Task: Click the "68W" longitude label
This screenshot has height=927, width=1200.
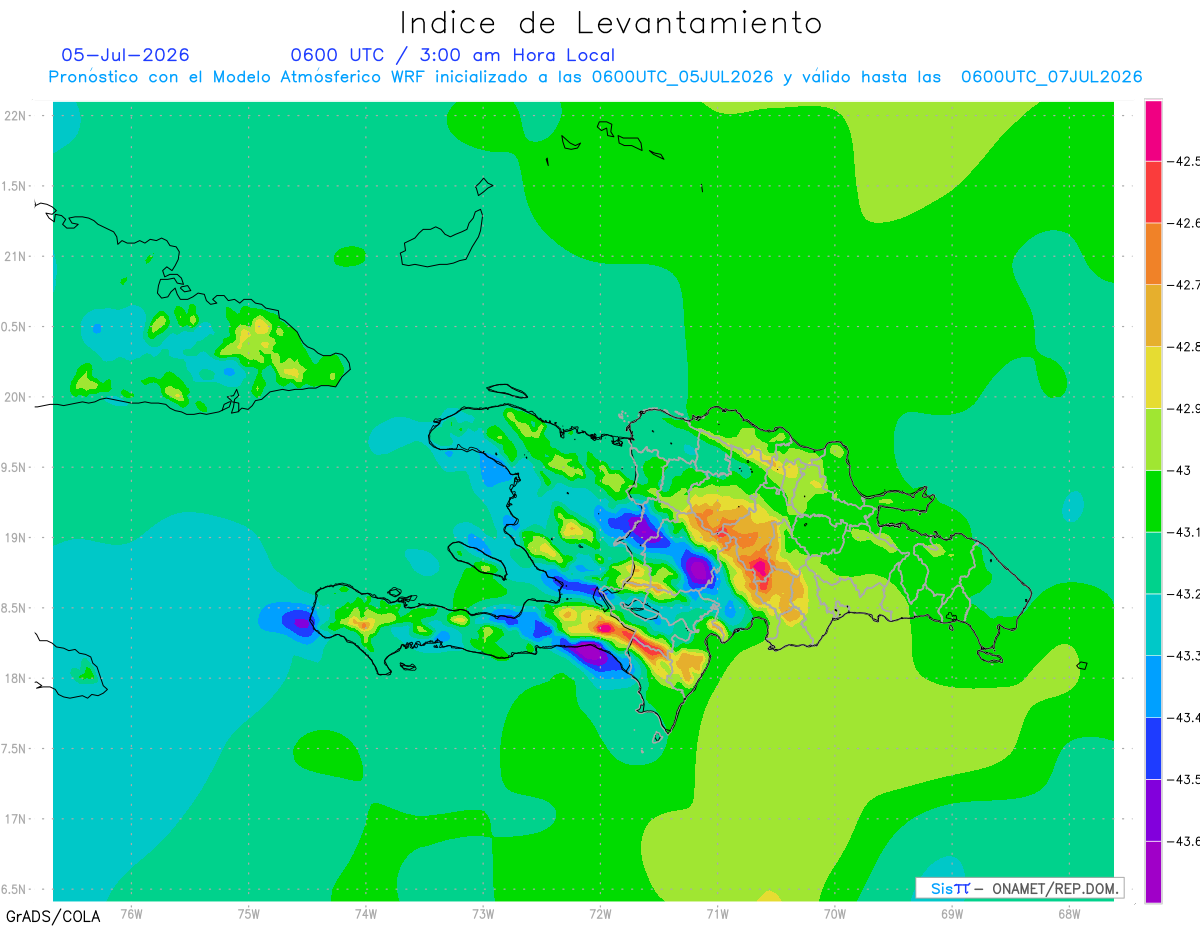Action: point(1068,913)
